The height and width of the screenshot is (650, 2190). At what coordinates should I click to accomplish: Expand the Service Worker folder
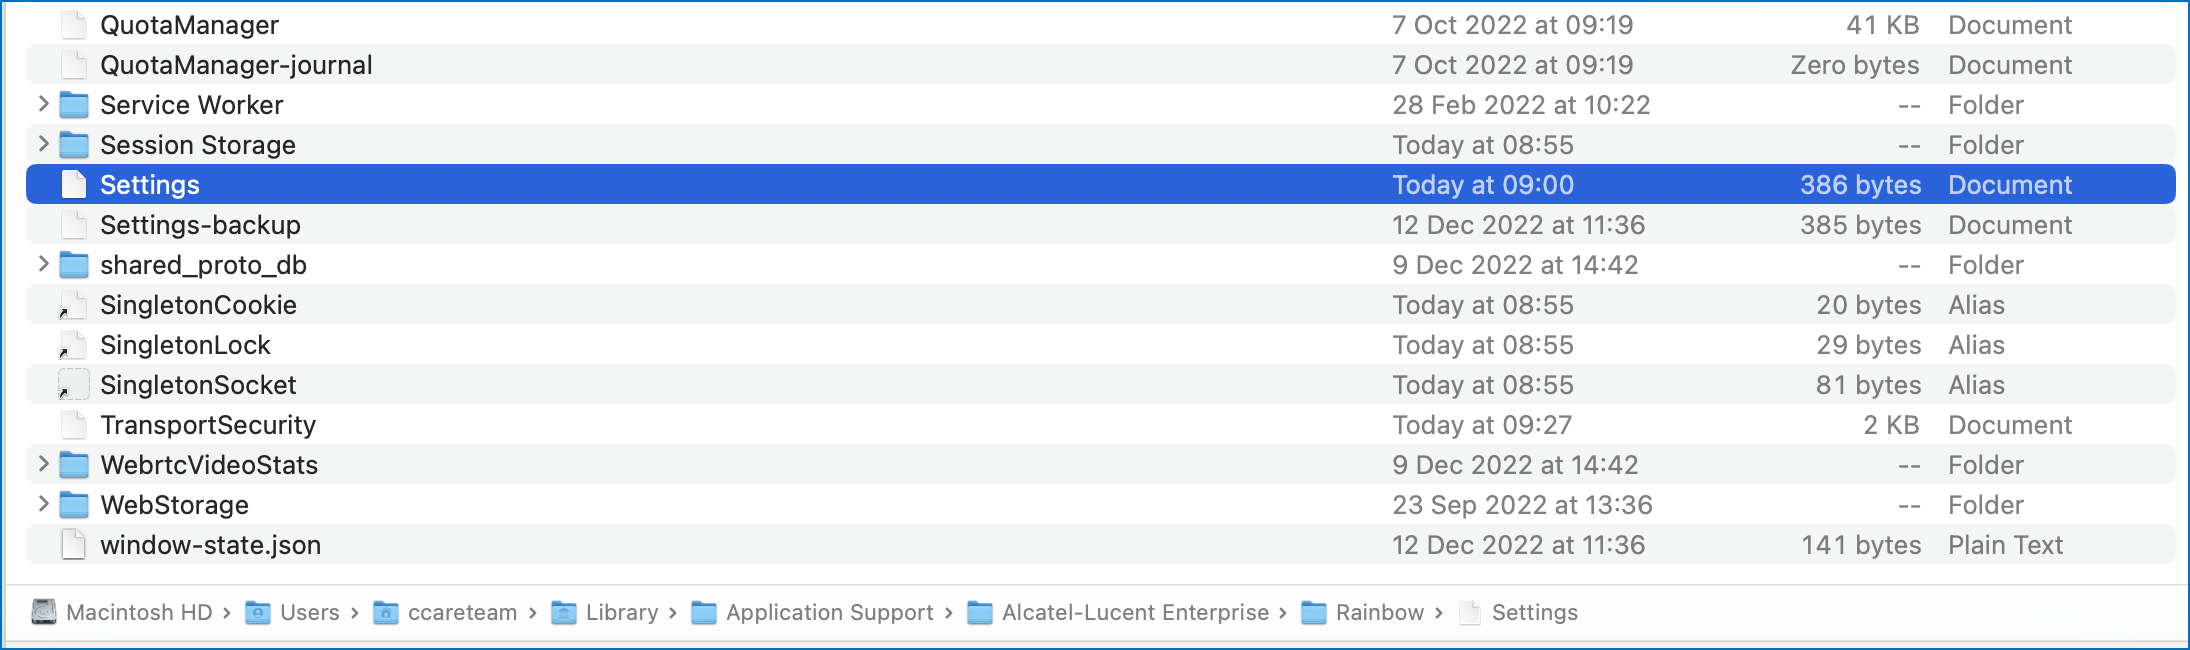pyautogui.click(x=42, y=104)
